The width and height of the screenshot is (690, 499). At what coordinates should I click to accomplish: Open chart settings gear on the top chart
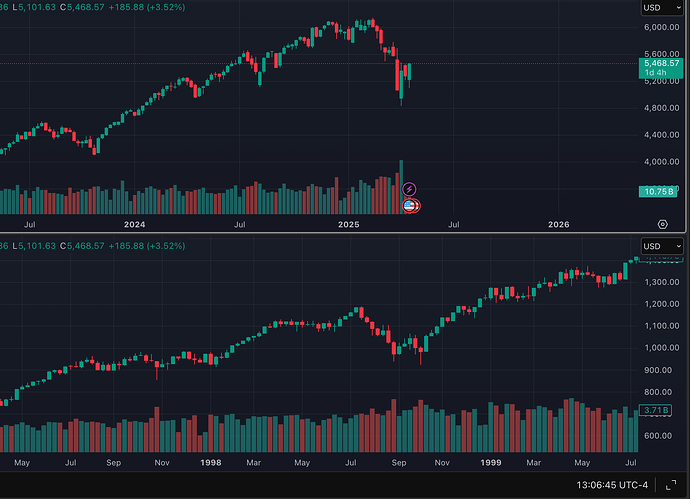click(662, 225)
